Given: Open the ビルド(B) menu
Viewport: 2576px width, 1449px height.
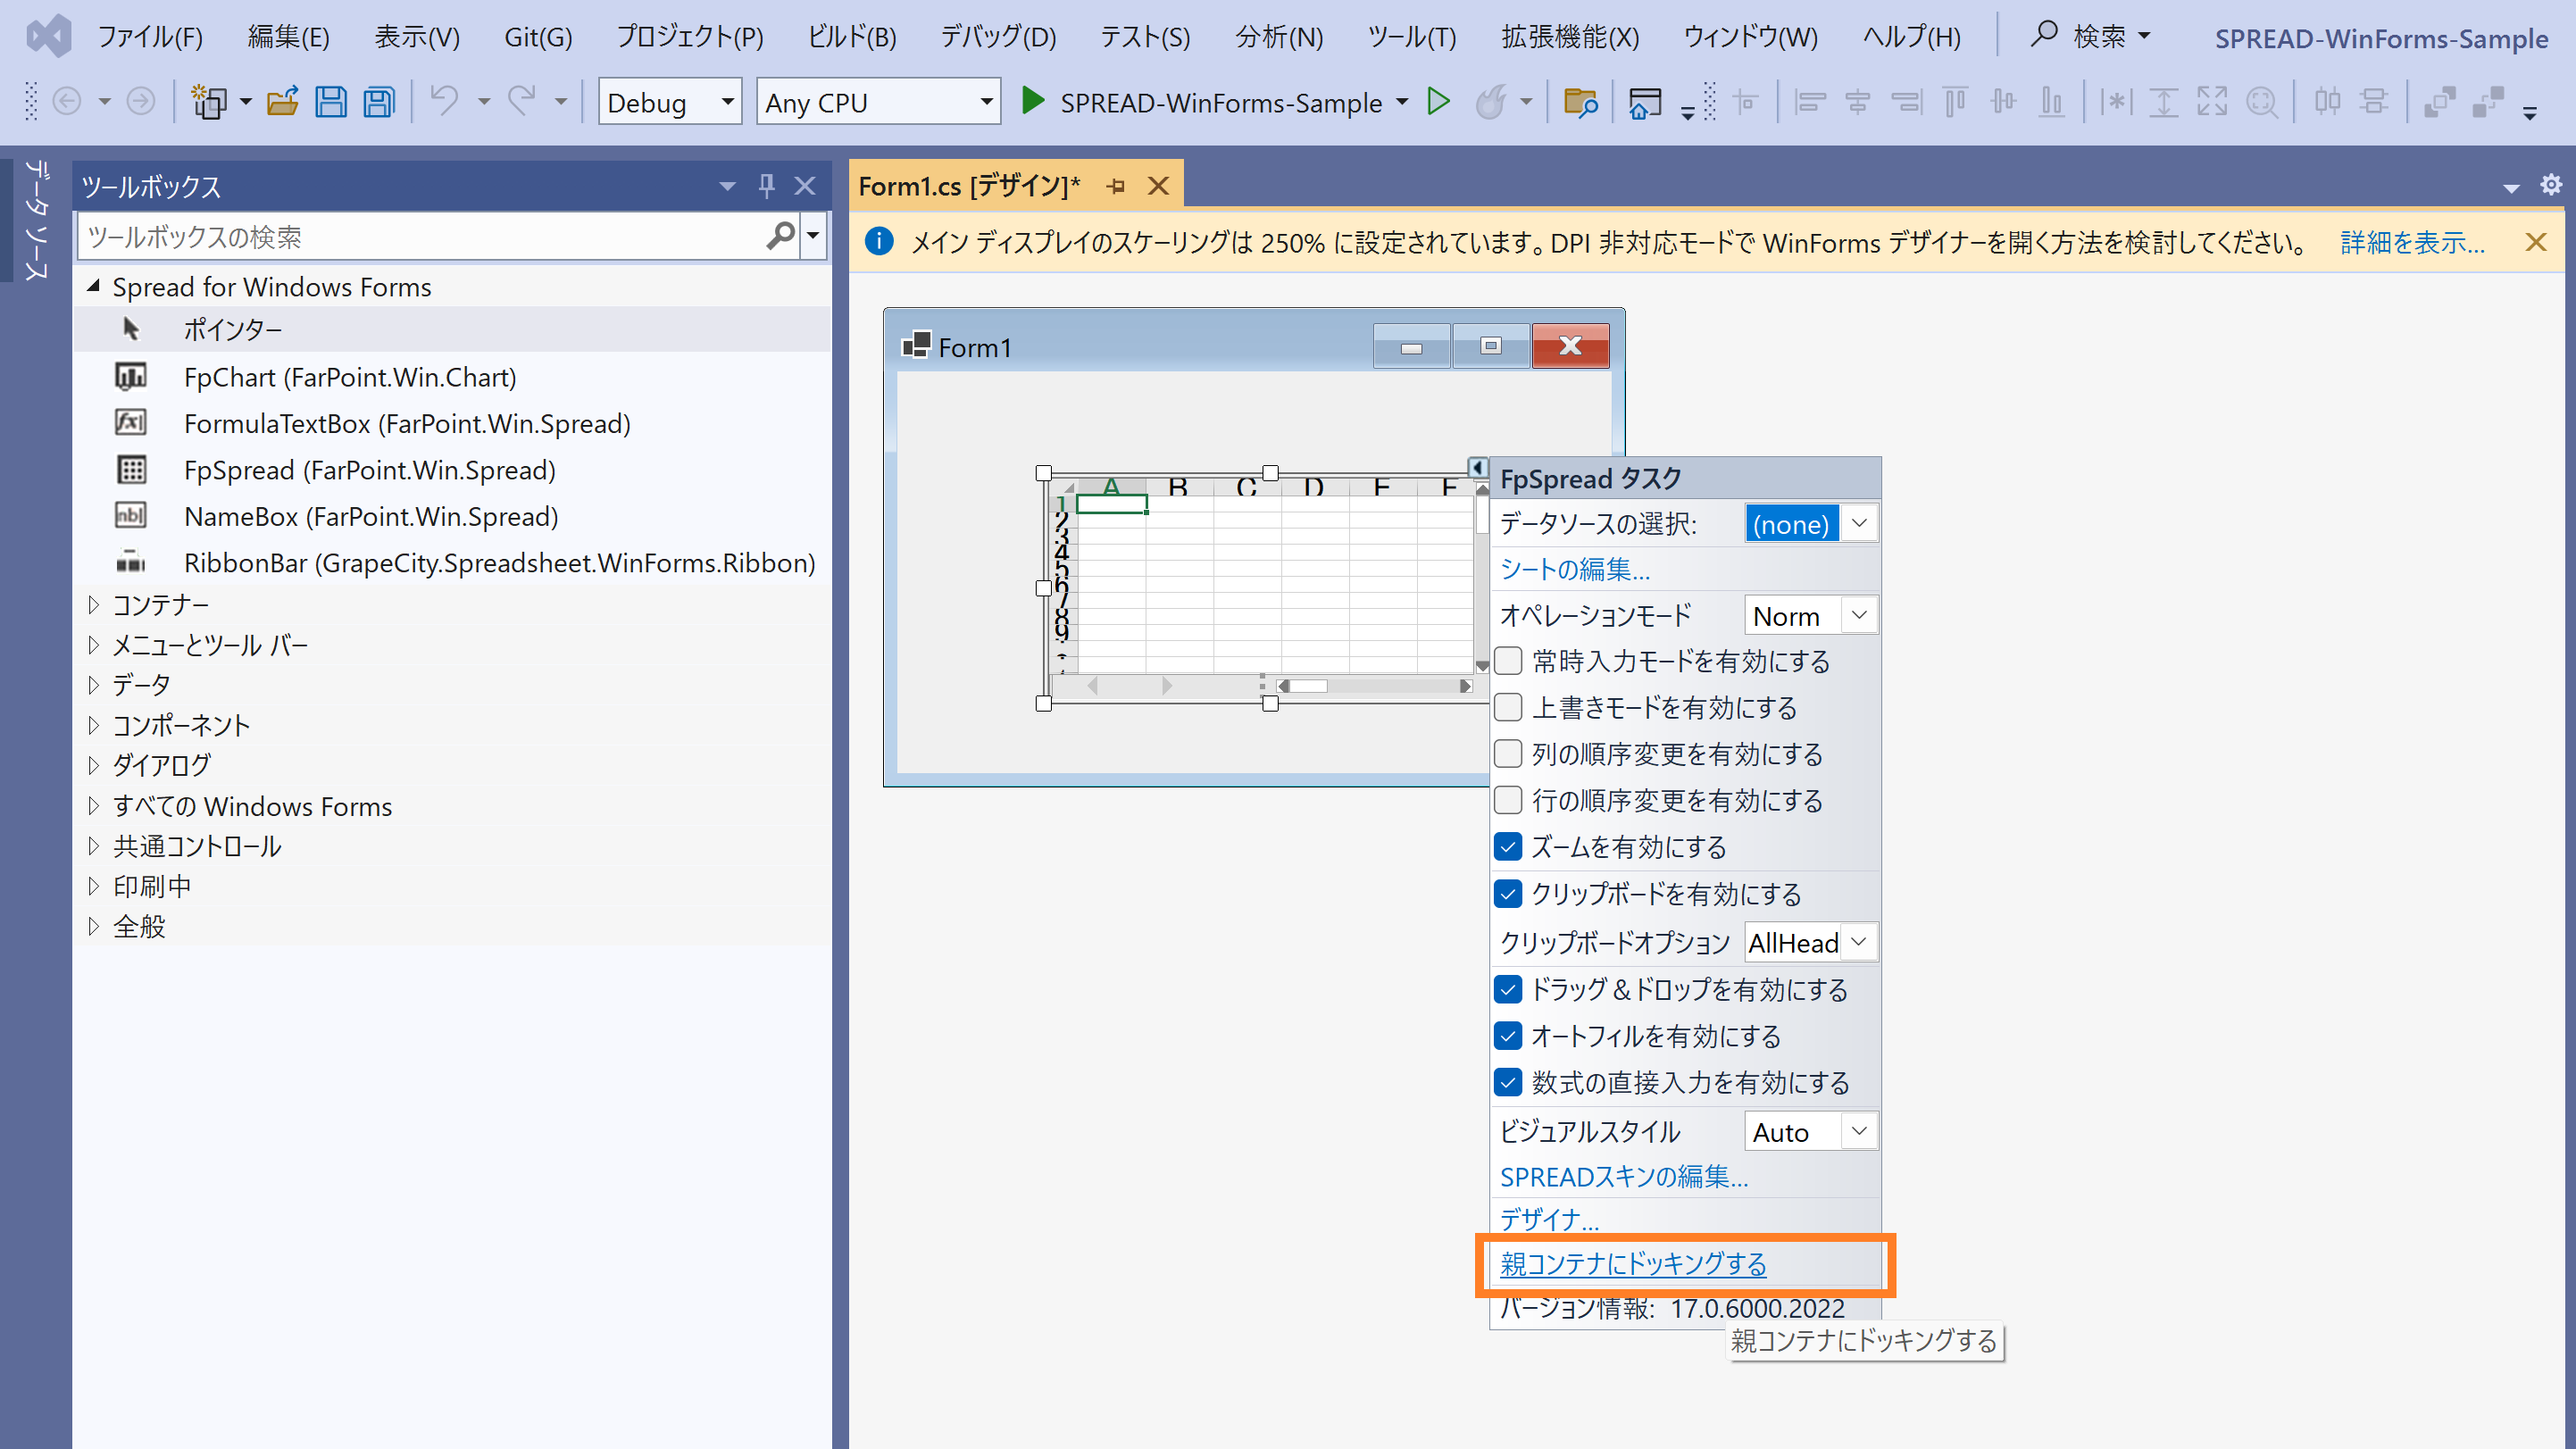Looking at the screenshot, I should 852,37.
